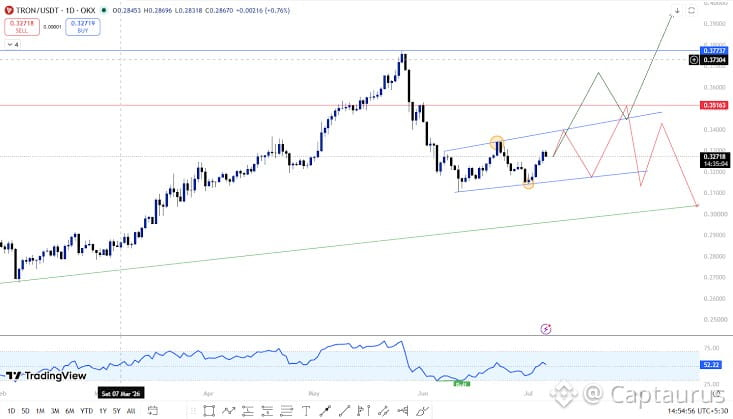This screenshot has width=733, height=419.
Task: Click the Sat 07 Mar '26 date label
Action: (x=121, y=394)
